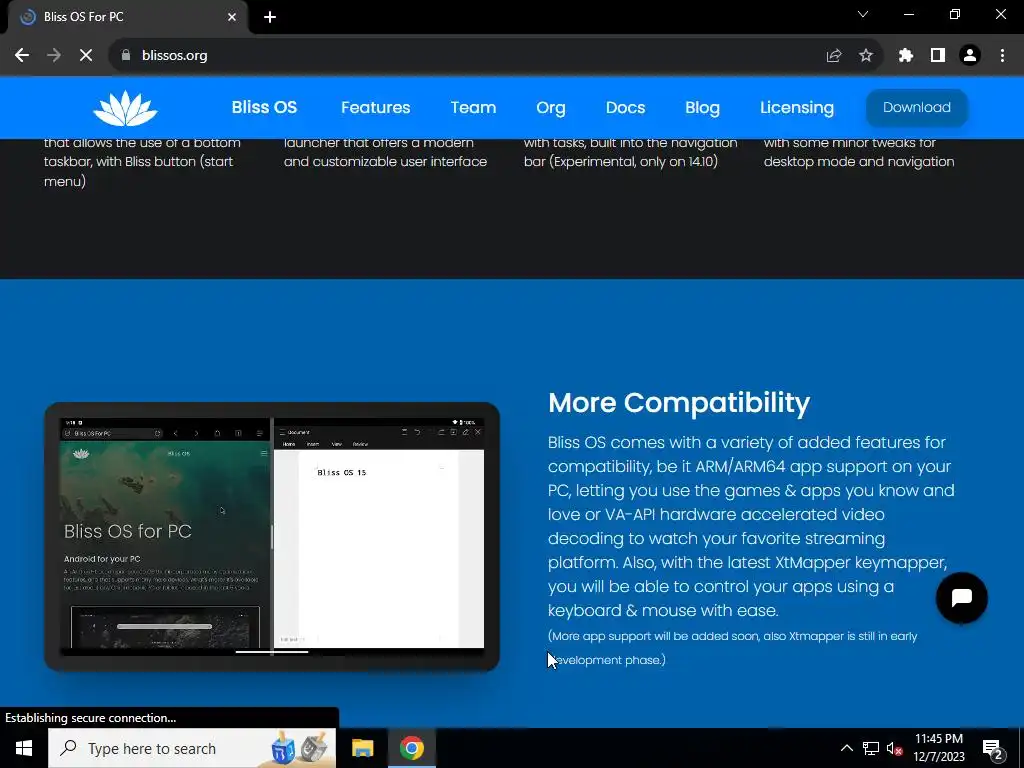
Task: Click the network tray icon
Action: 871,748
